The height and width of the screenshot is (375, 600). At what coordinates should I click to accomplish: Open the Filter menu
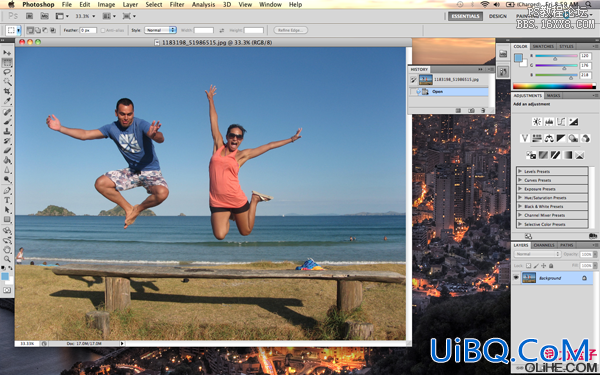177,5
